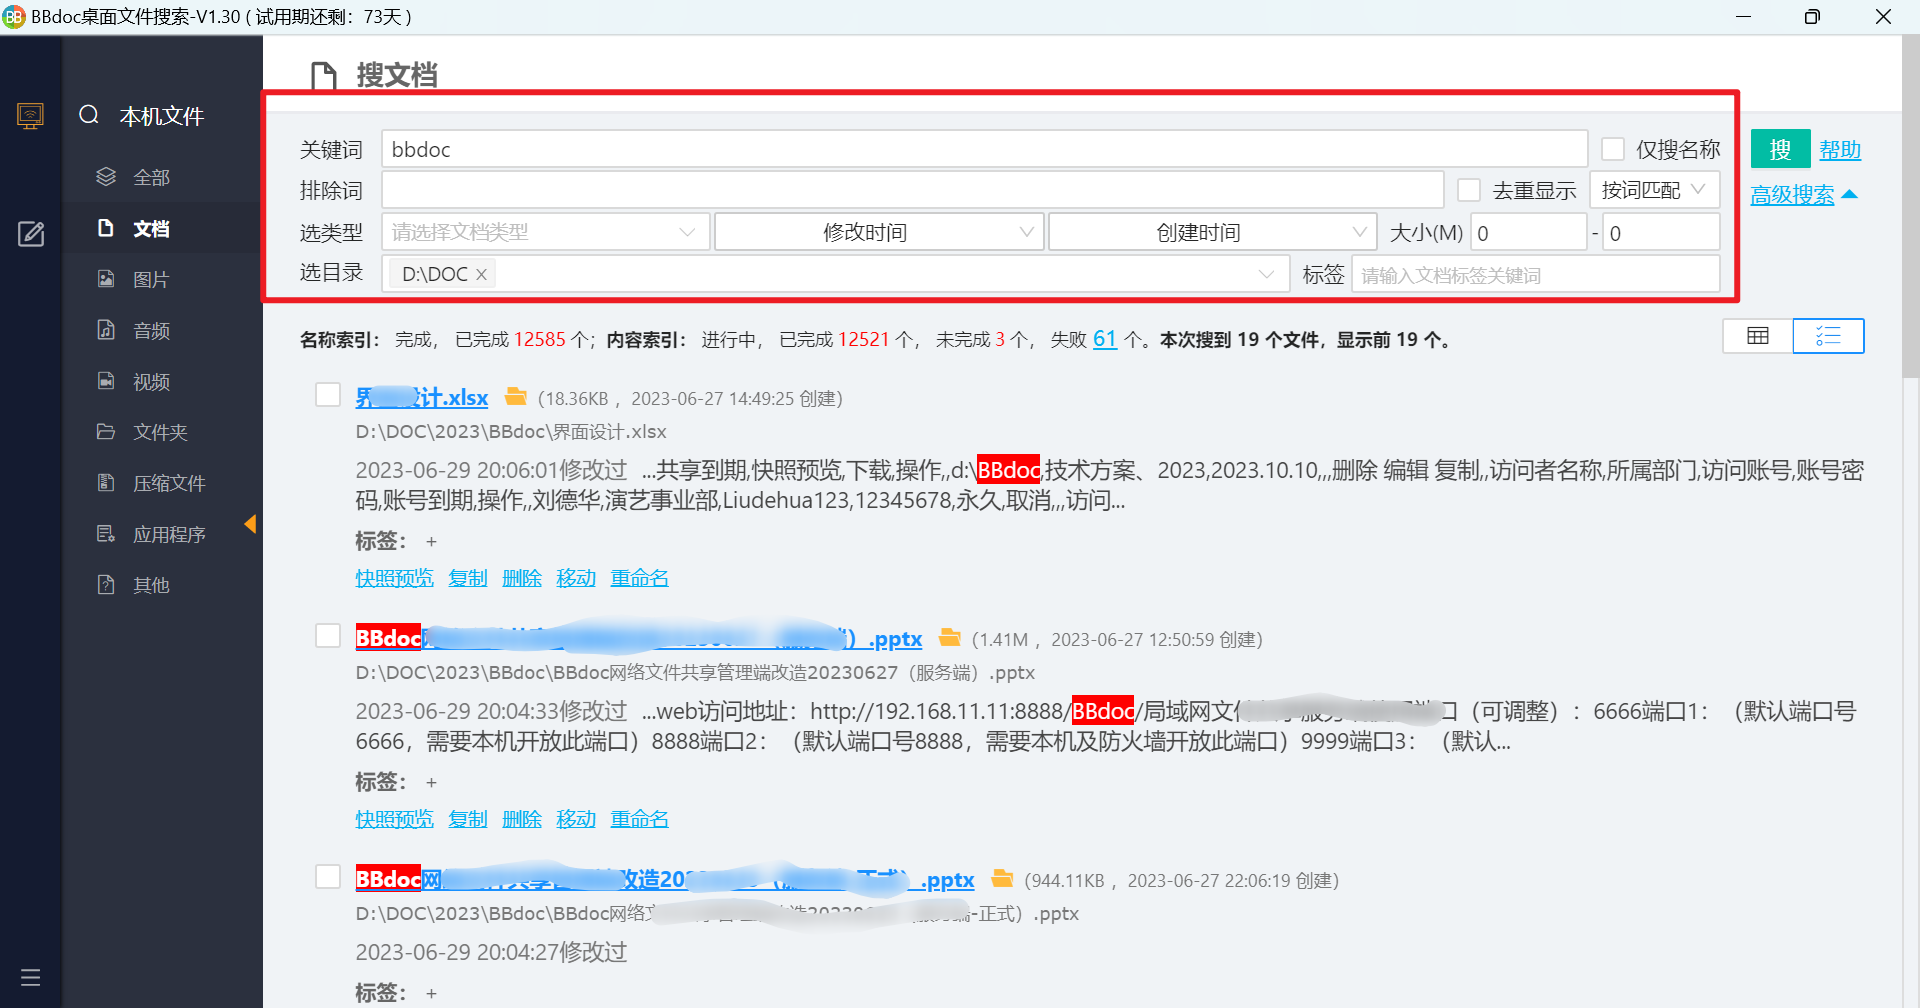
Task: Click the layers icon next to 全部
Action: click(x=106, y=177)
